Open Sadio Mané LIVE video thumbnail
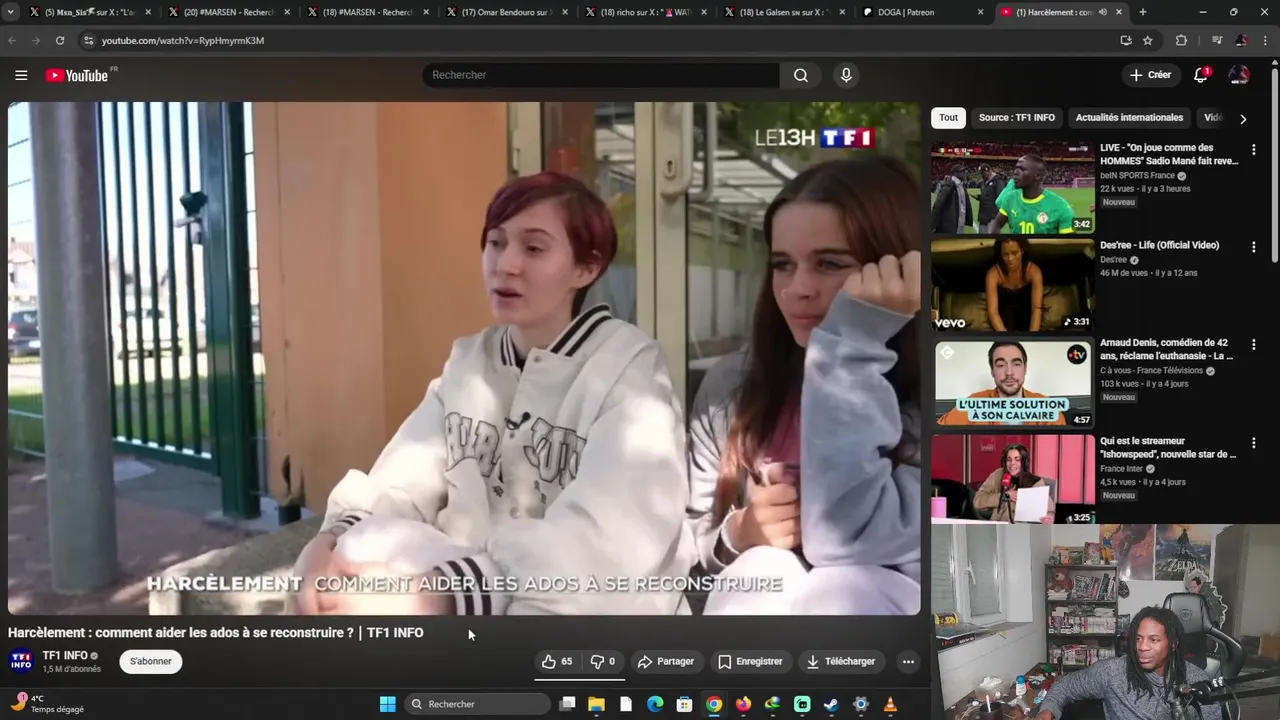The image size is (1280, 720). click(x=1012, y=187)
